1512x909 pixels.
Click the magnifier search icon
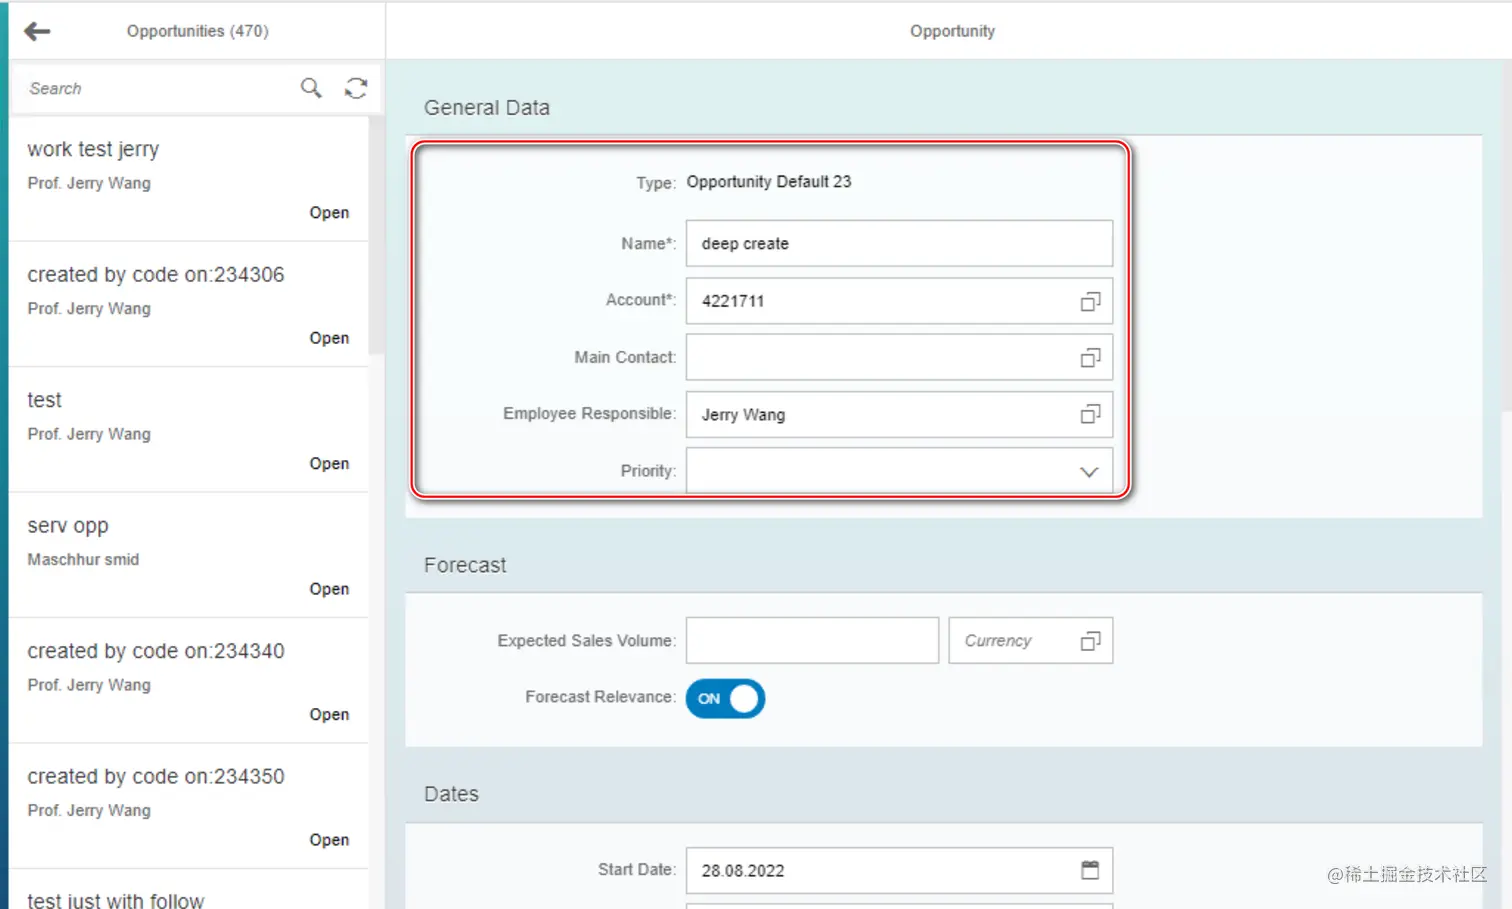[x=311, y=88]
